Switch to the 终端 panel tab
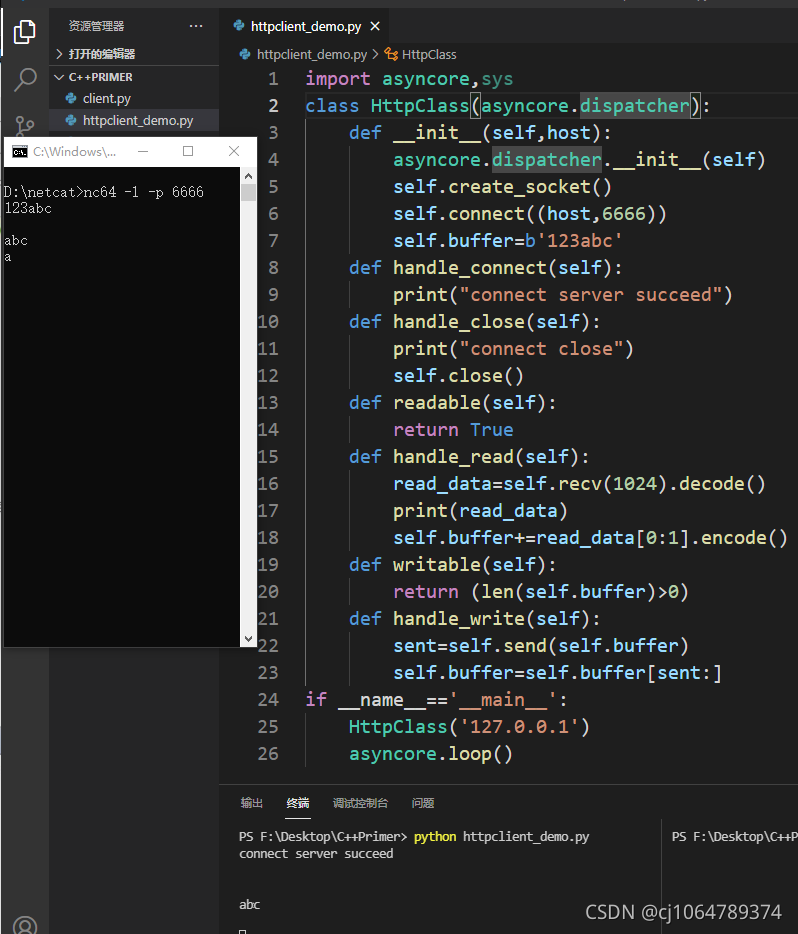This screenshot has width=798, height=934. coord(298,803)
